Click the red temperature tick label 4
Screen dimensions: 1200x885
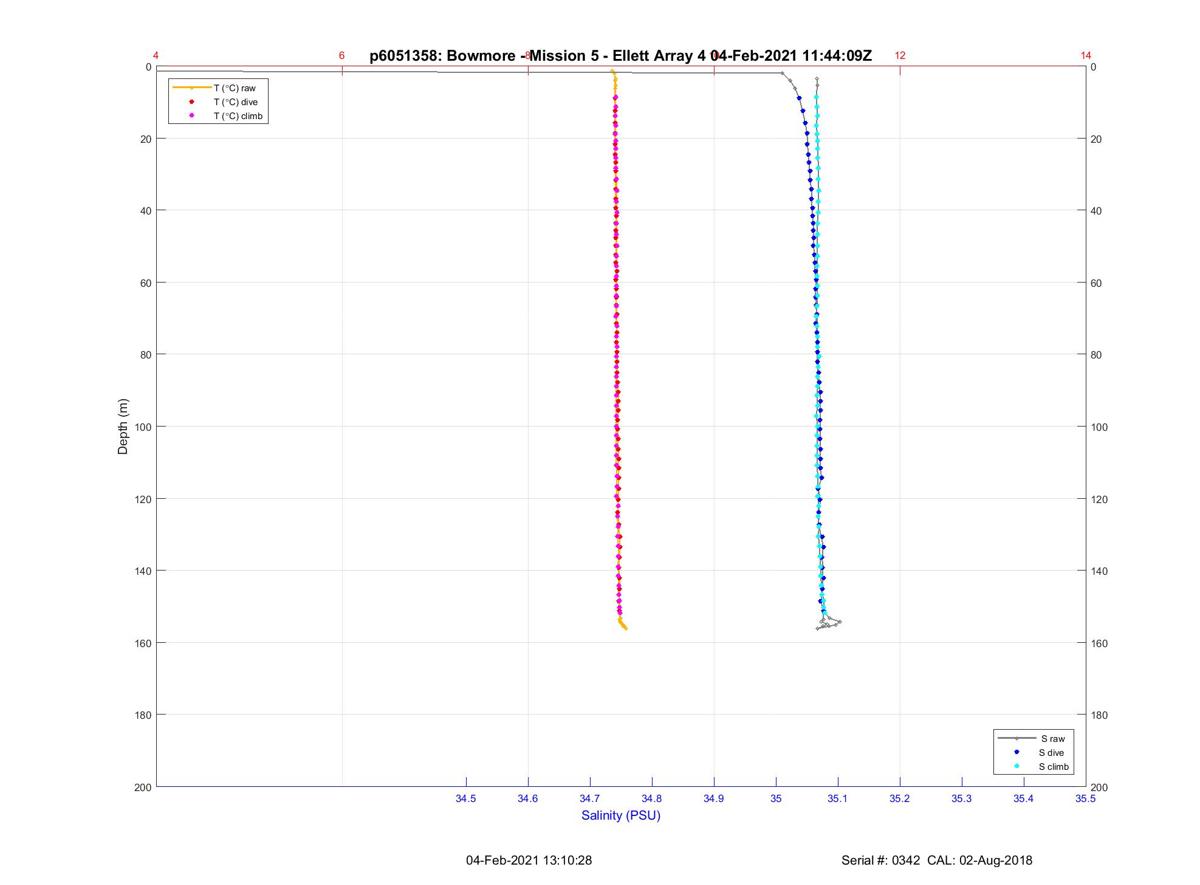coord(156,56)
